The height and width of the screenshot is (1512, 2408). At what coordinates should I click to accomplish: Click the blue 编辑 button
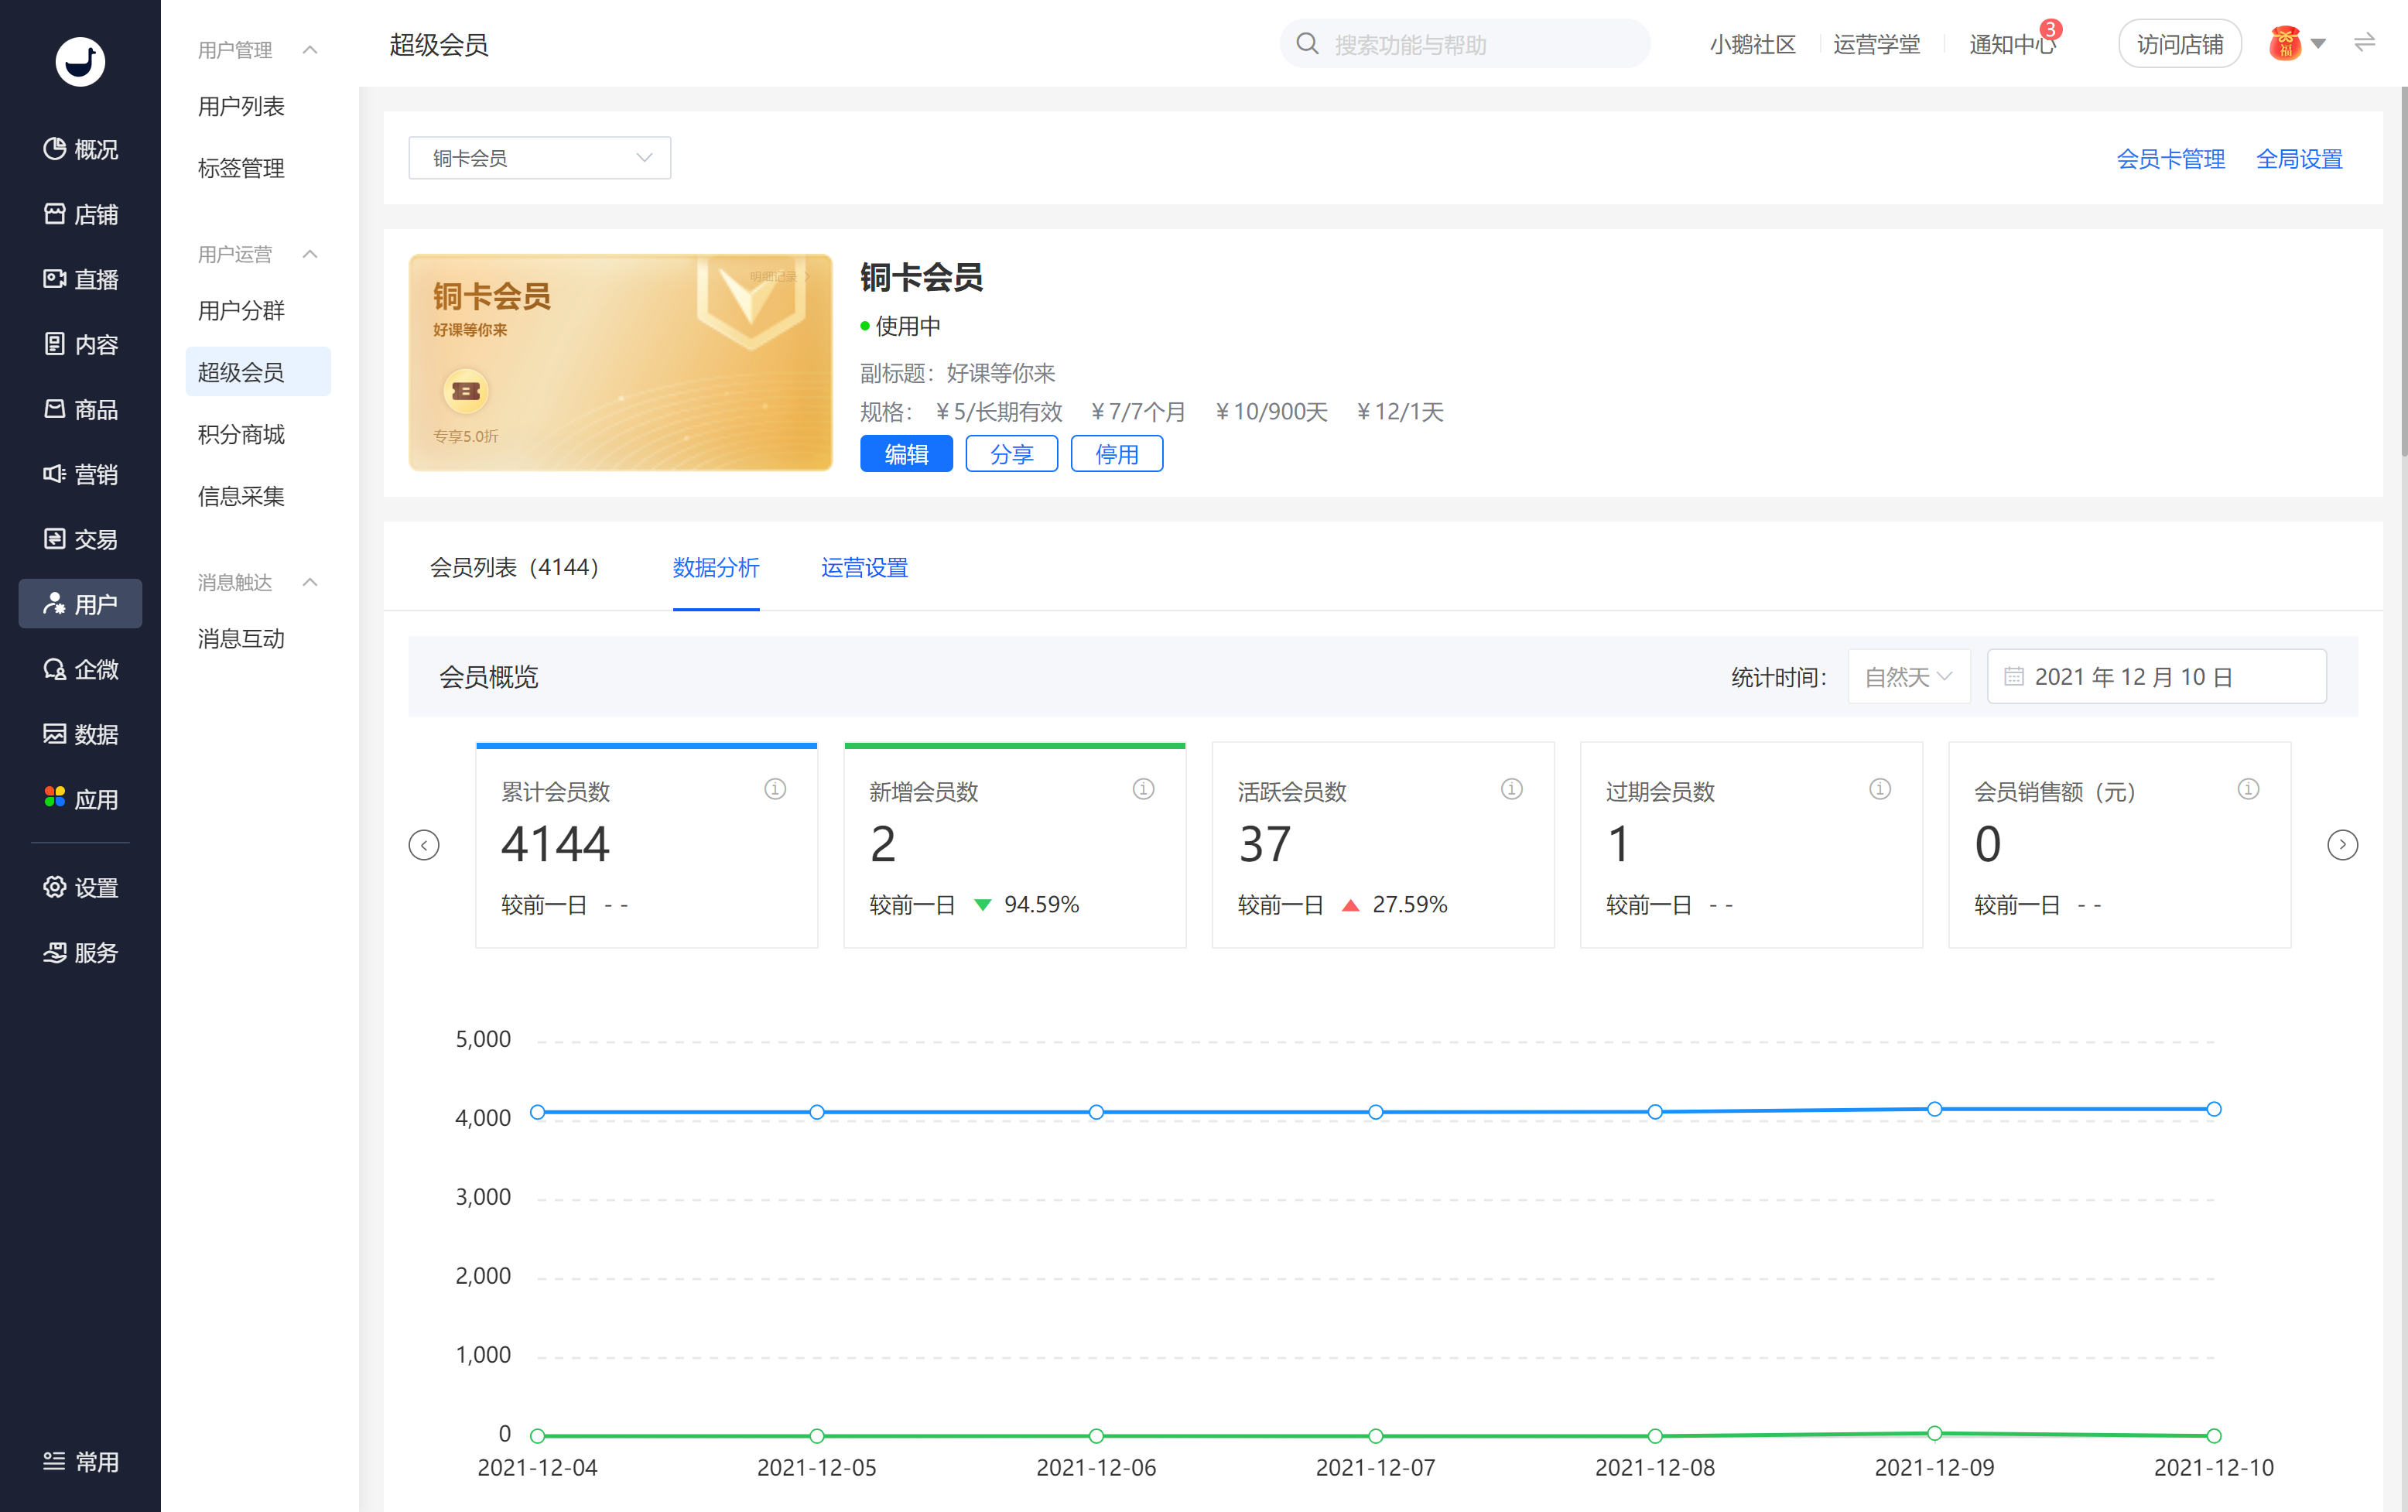click(x=906, y=454)
